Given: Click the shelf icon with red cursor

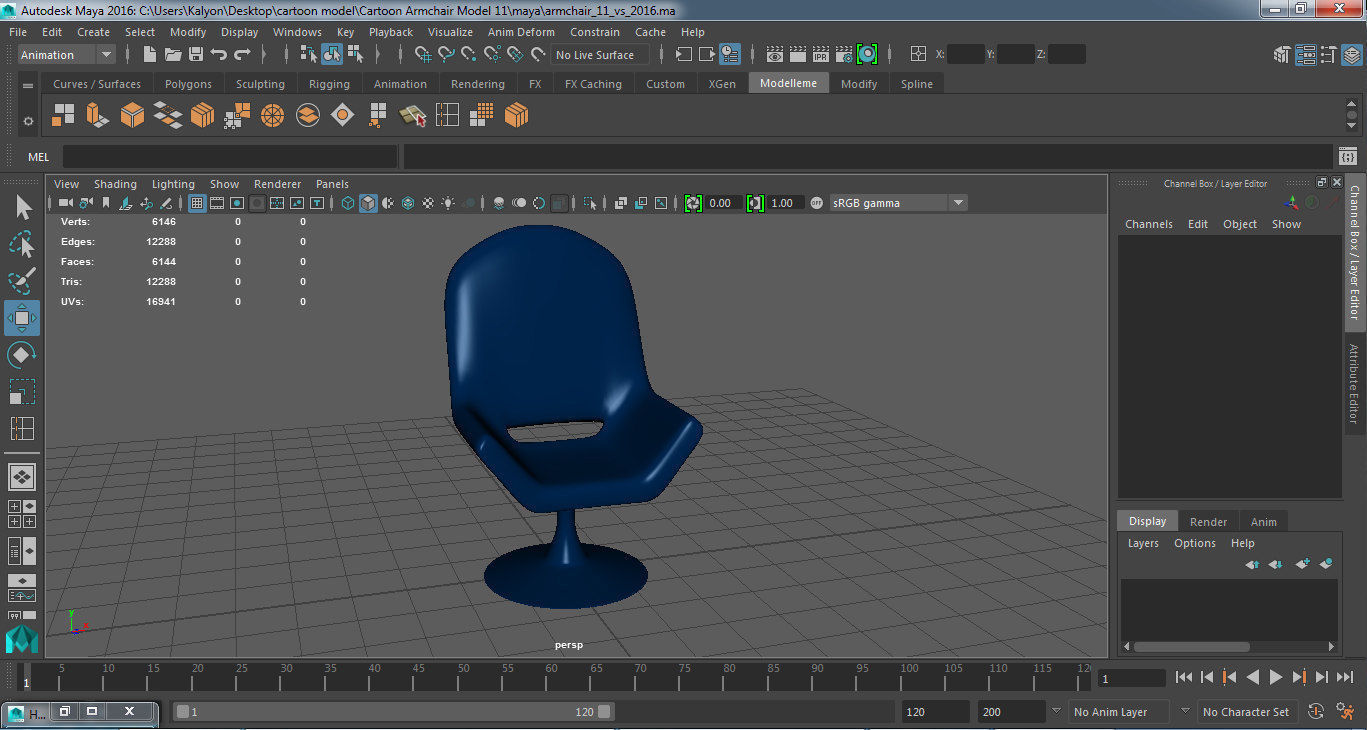Looking at the screenshot, I should (413, 116).
